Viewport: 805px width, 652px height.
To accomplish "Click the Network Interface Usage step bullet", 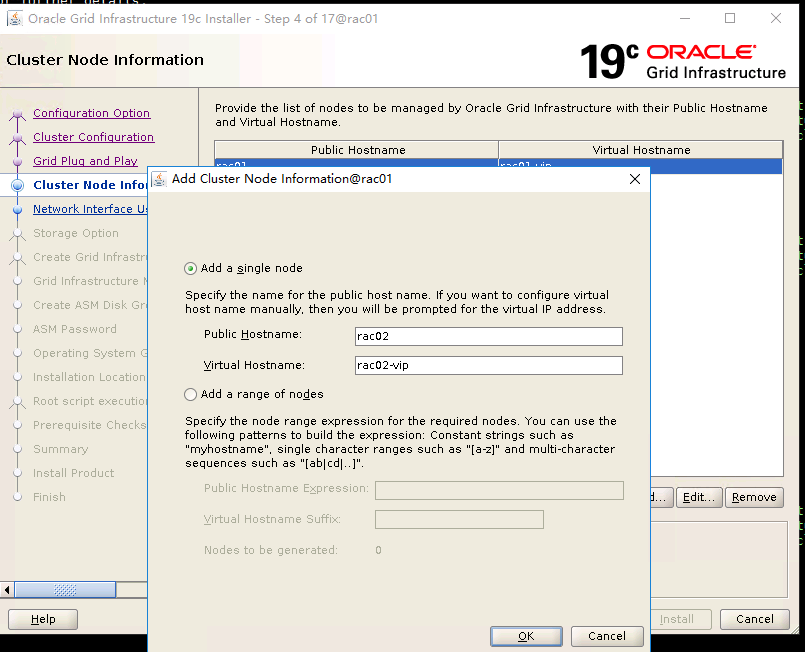I will point(17,209).
